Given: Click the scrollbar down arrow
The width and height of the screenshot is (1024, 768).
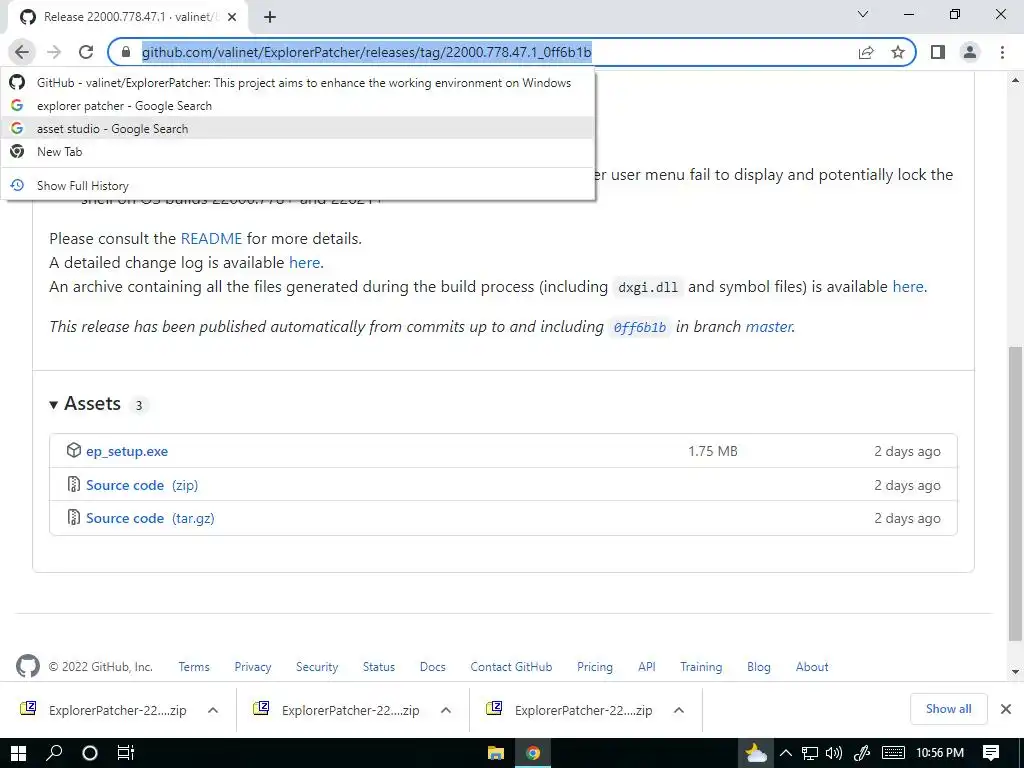Looking at the screenshot, I should pos(1015,671).
